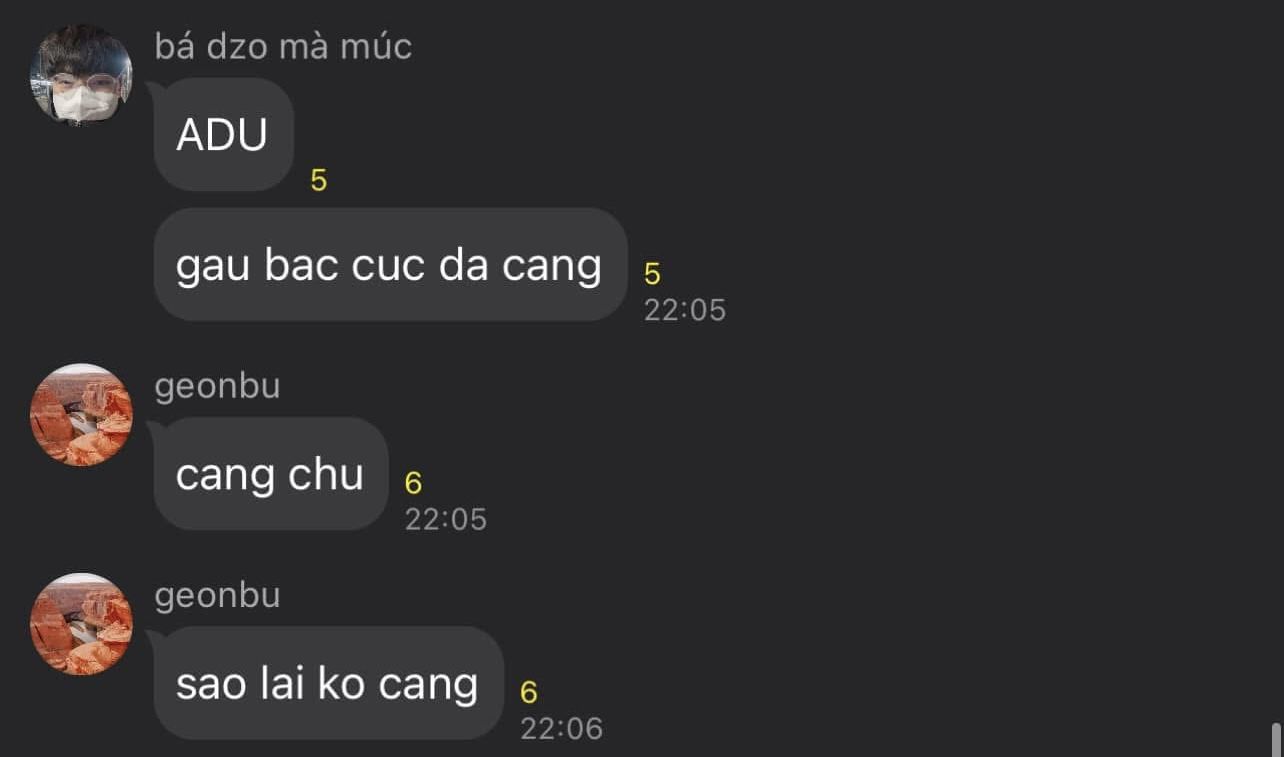Click the count 6 beside 'sao lai ko cang'
The height and width of the screenshot is (757, 1284).
(529, 692)
